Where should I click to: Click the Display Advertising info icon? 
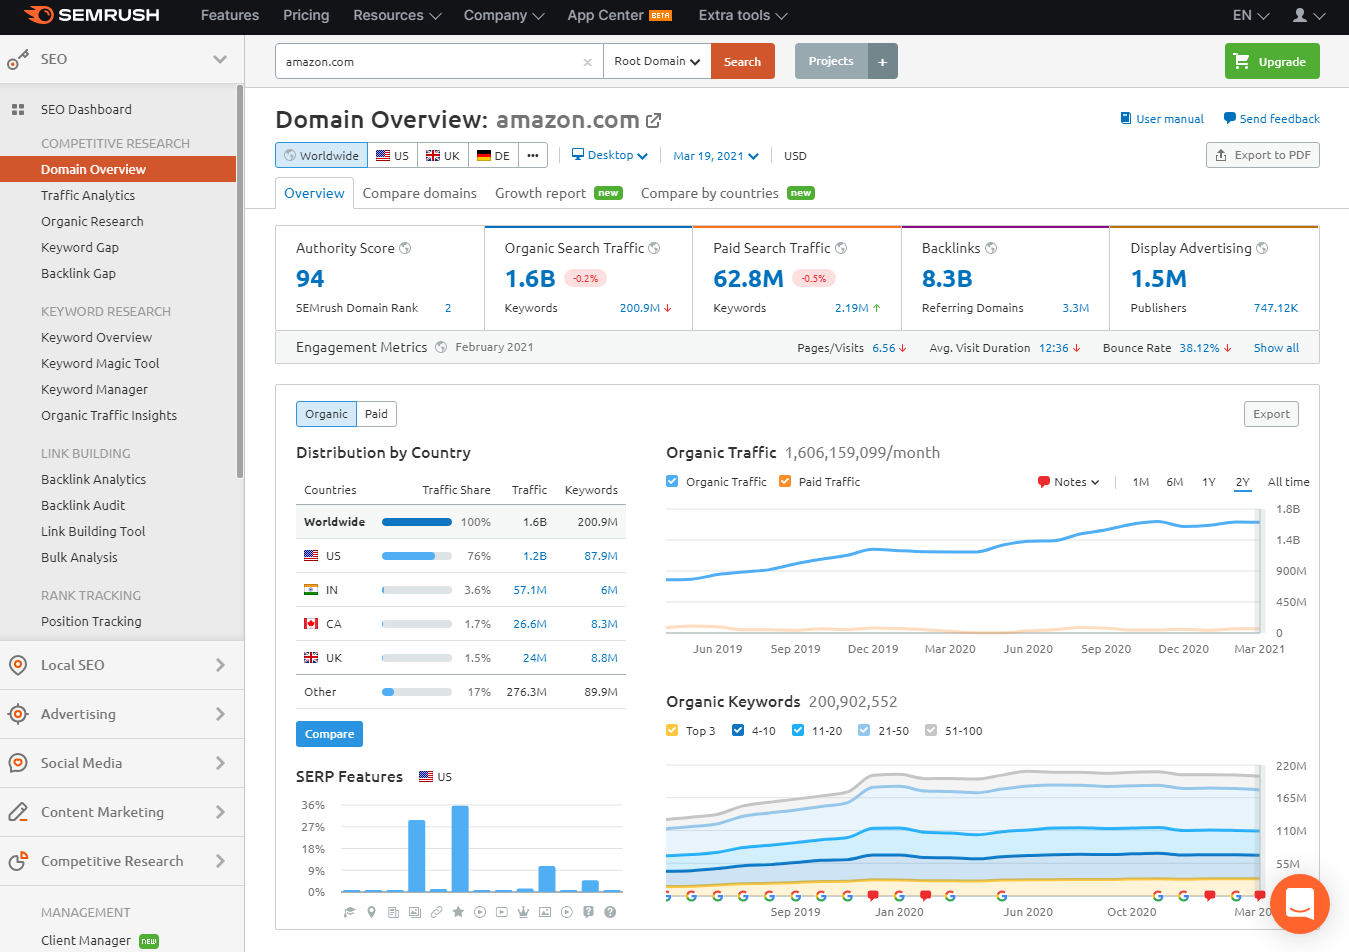[1262, 248]
